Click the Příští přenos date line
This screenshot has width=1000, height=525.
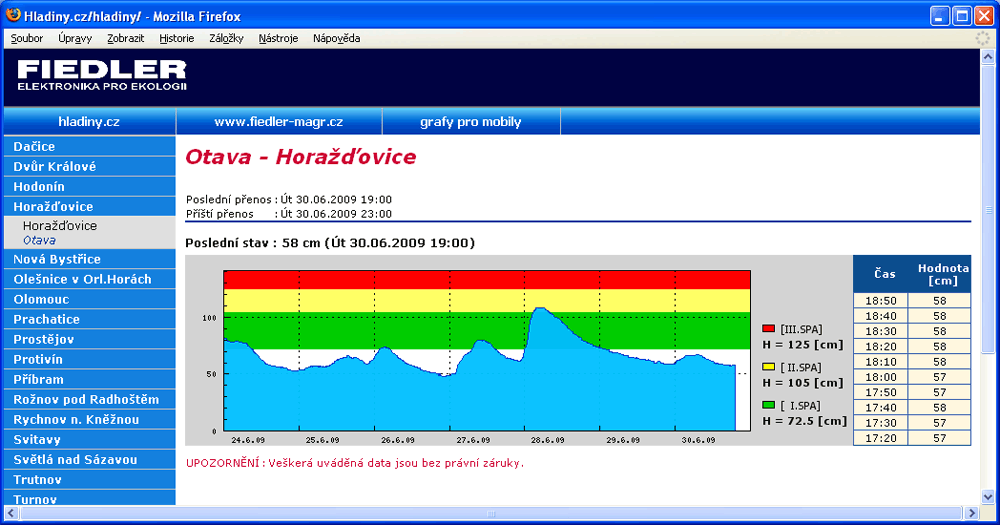[289, 214]
